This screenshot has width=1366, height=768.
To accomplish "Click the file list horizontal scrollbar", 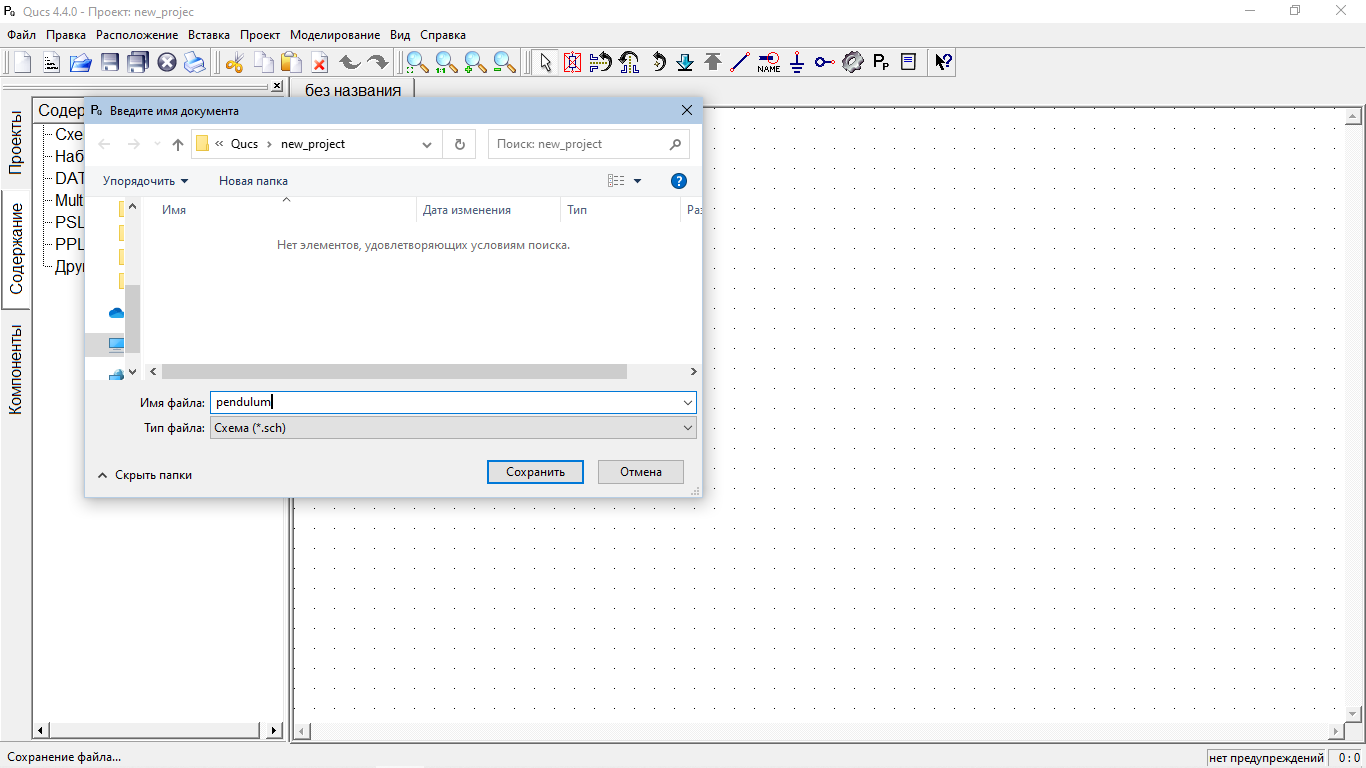I will tap(394, 371).
